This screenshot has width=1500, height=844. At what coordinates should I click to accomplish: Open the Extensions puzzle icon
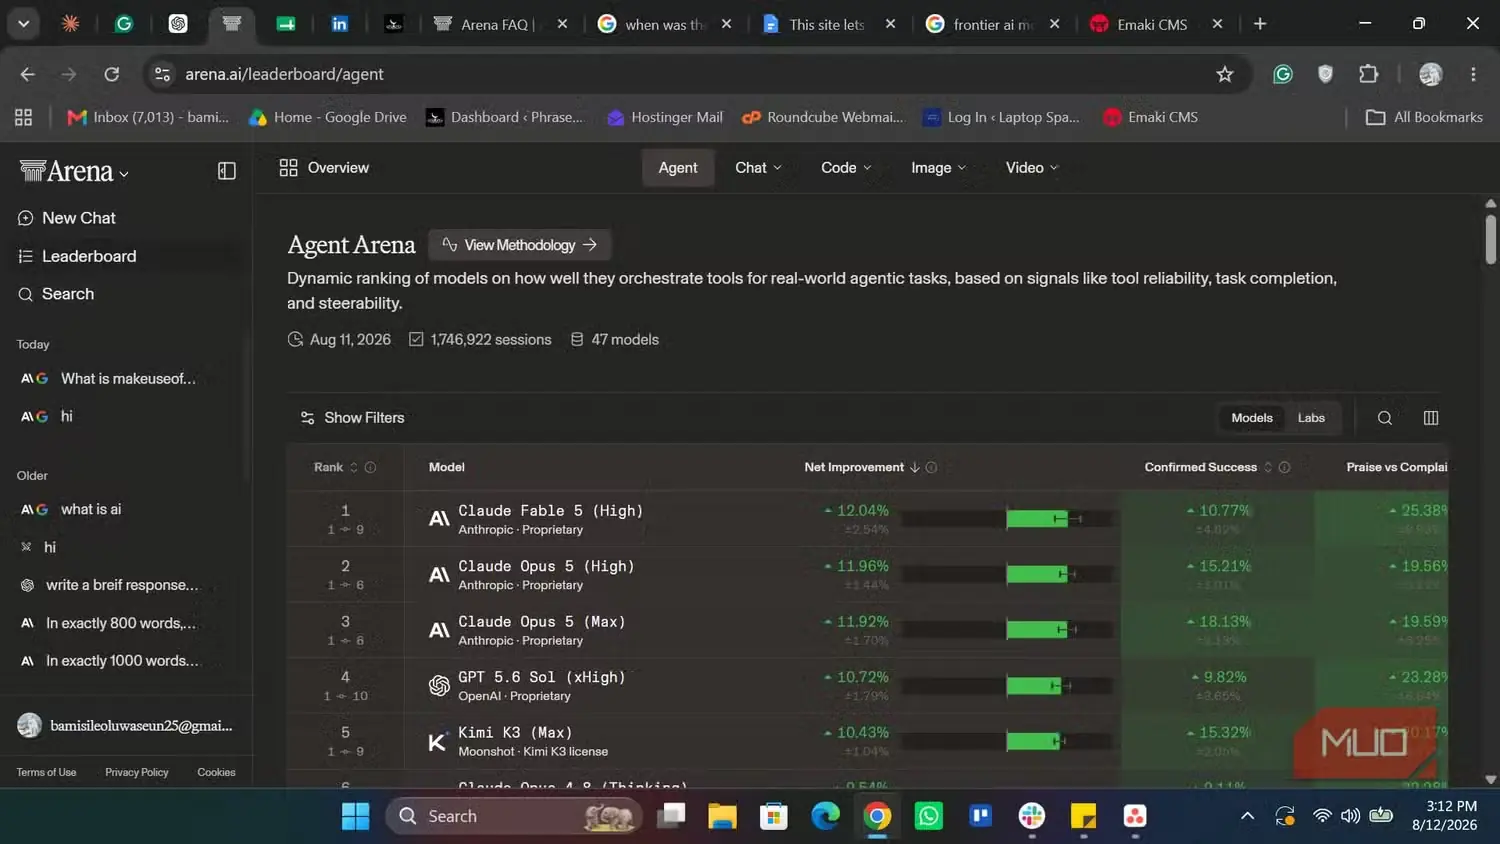[x=1368, y=74]
